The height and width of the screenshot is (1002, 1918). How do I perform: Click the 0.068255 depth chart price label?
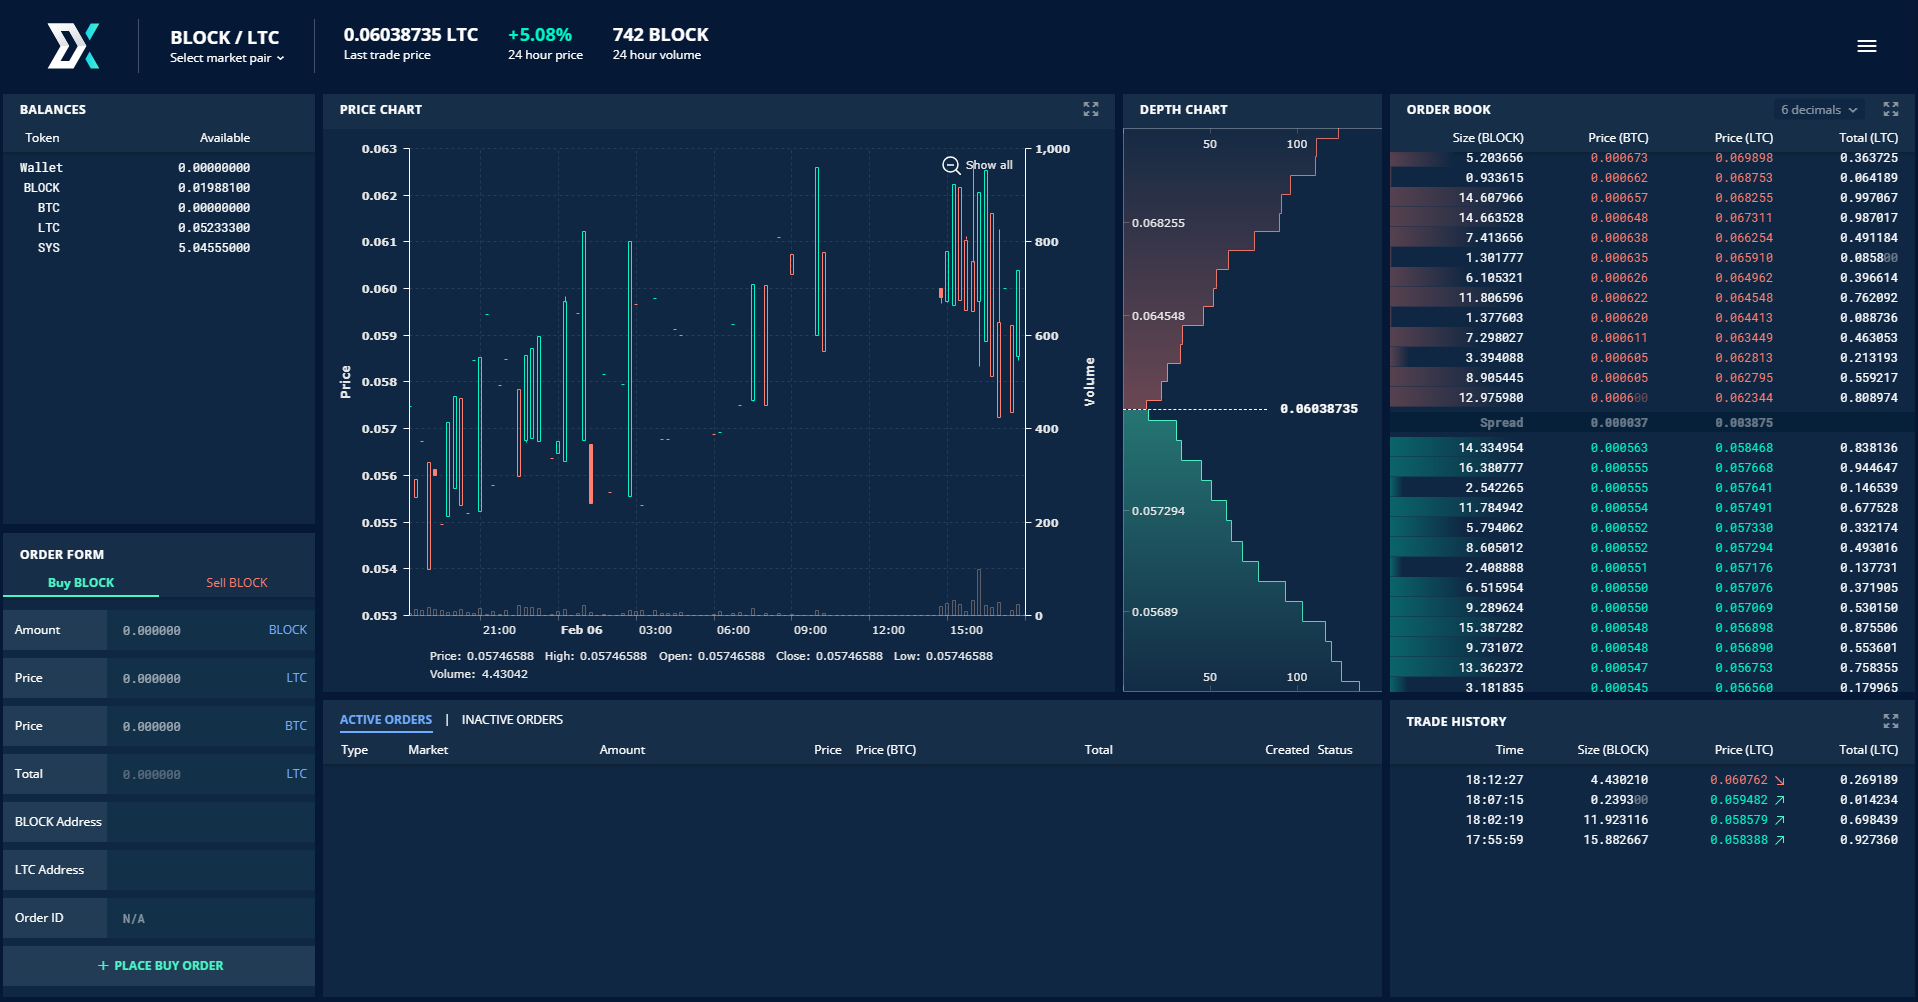[x=1158, y=223]
